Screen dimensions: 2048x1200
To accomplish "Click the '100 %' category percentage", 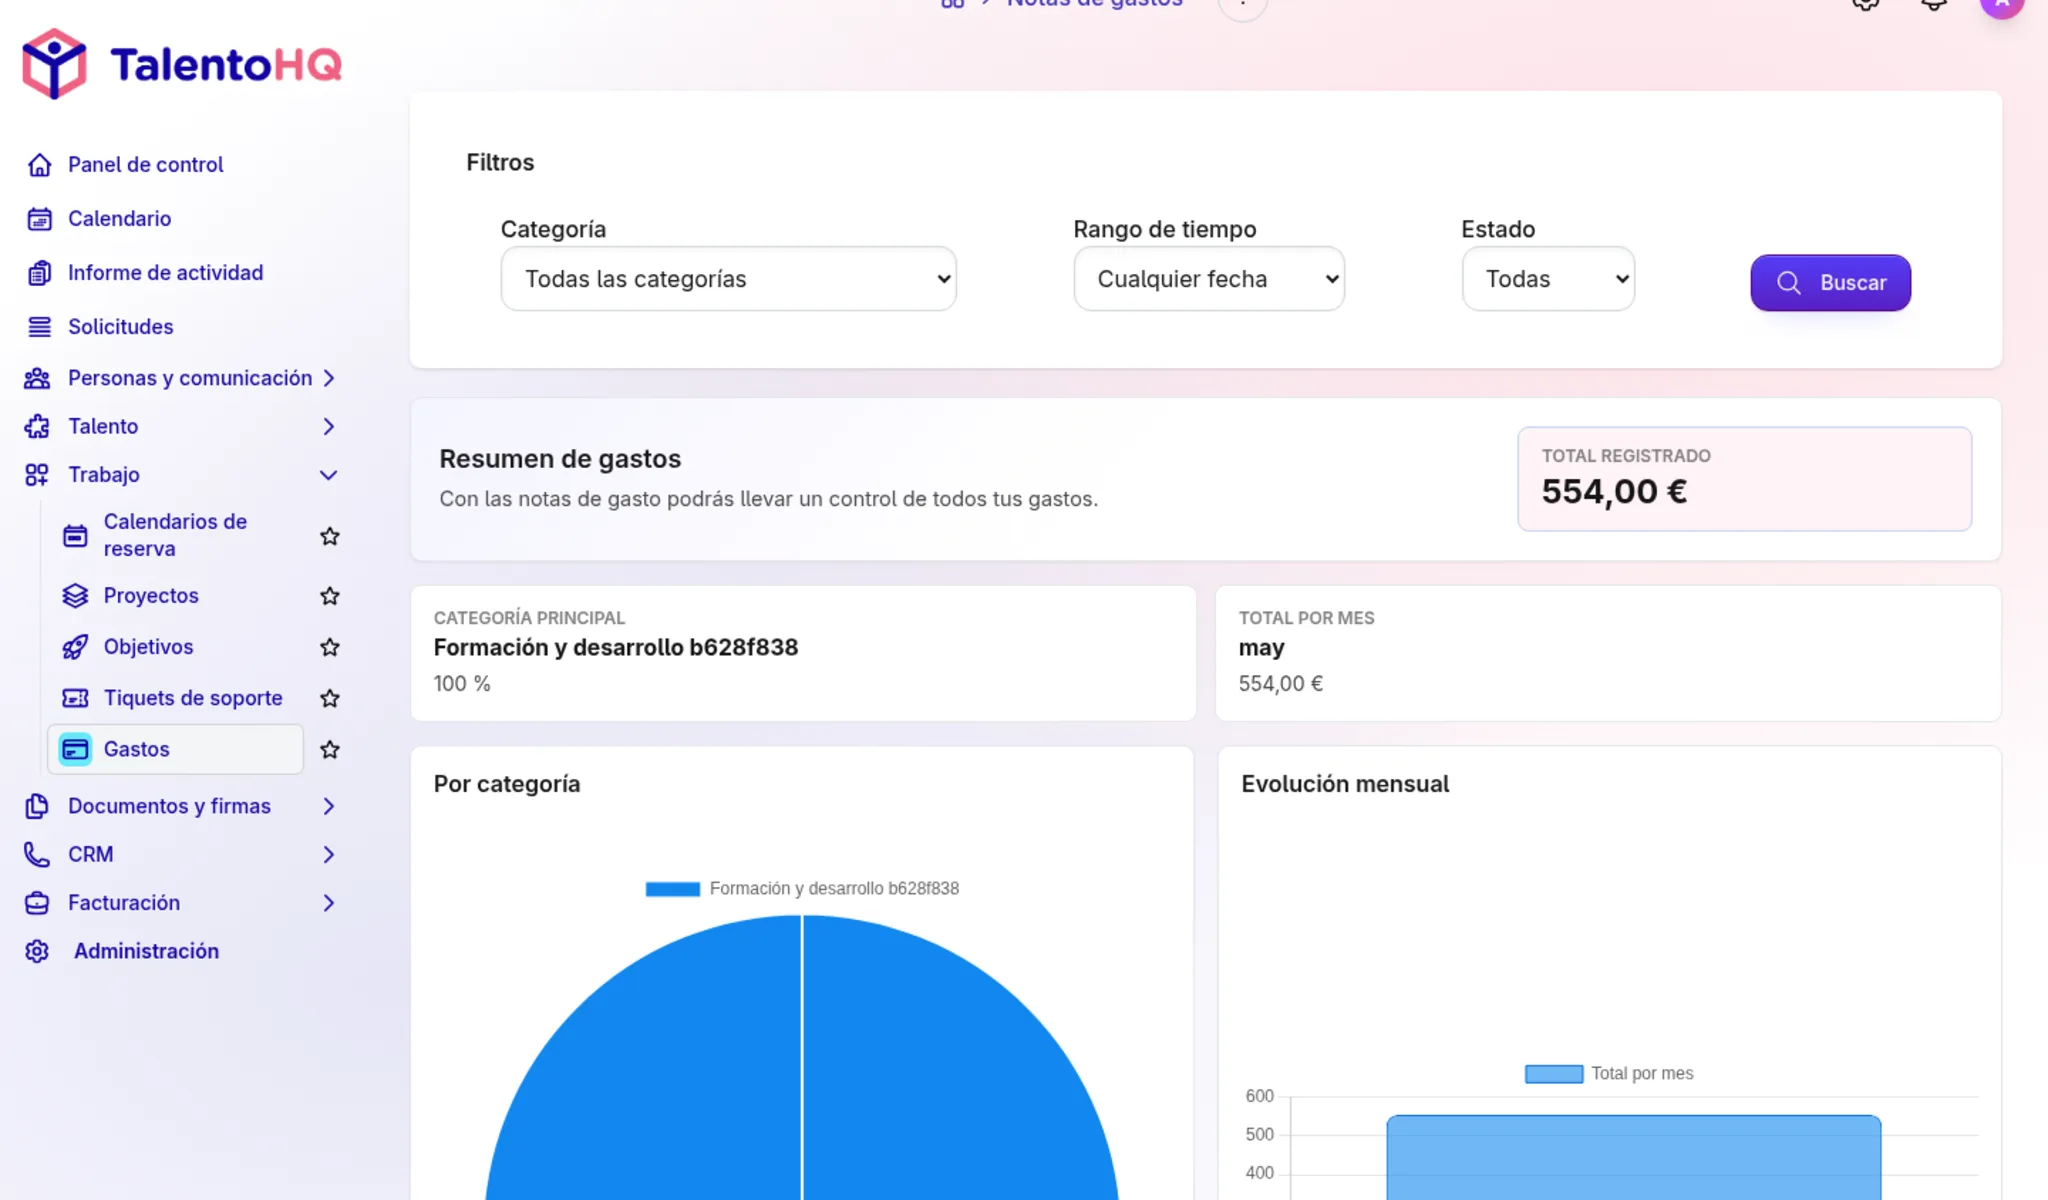I will point(462,684).
